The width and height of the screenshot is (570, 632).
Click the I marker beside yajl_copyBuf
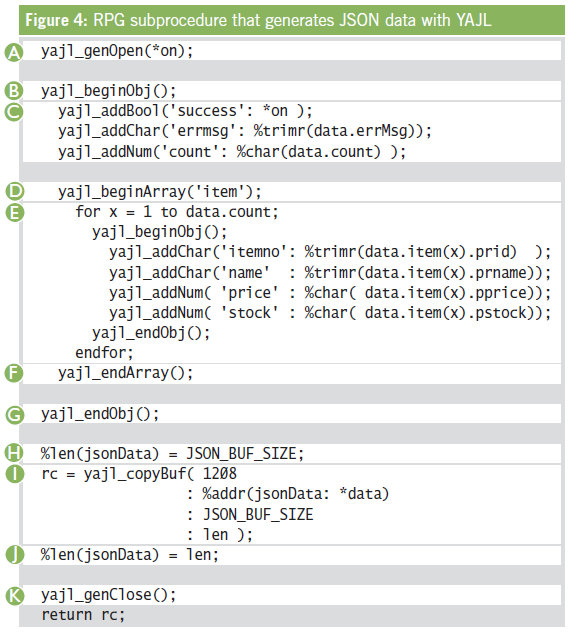15,474
